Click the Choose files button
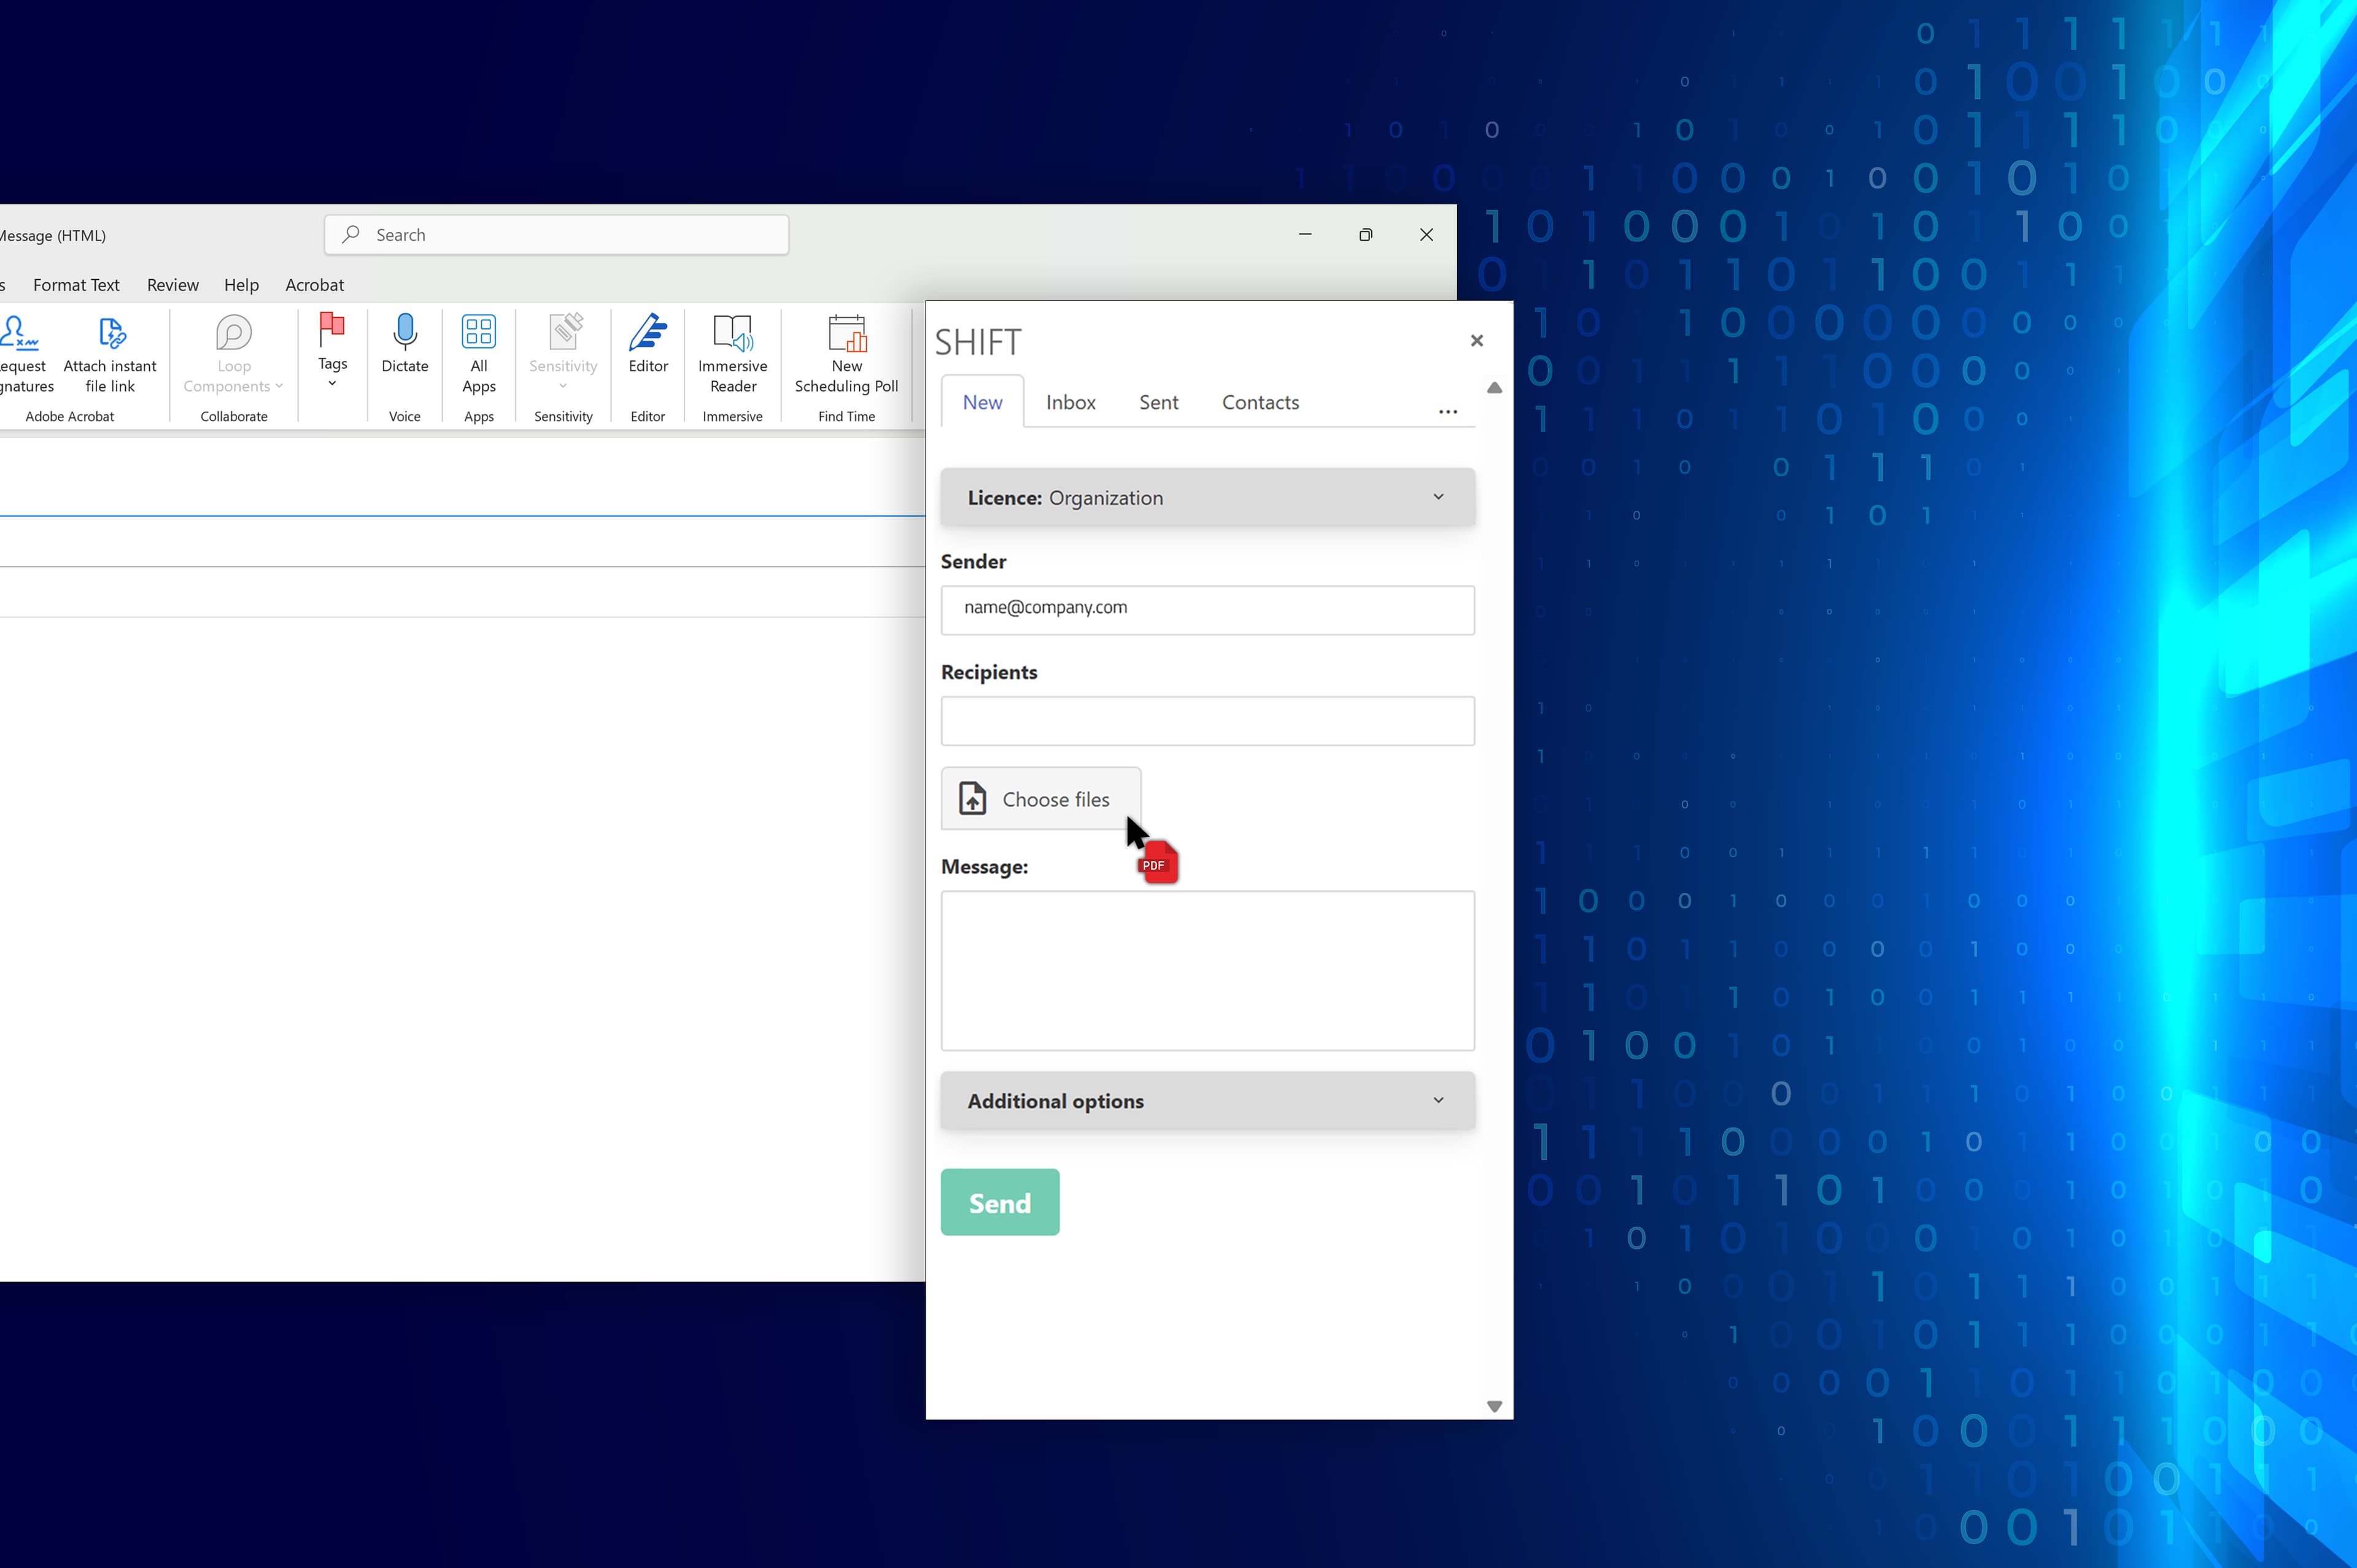The width and height of the screenshot is (2357, 1568). pos(1040,798)
